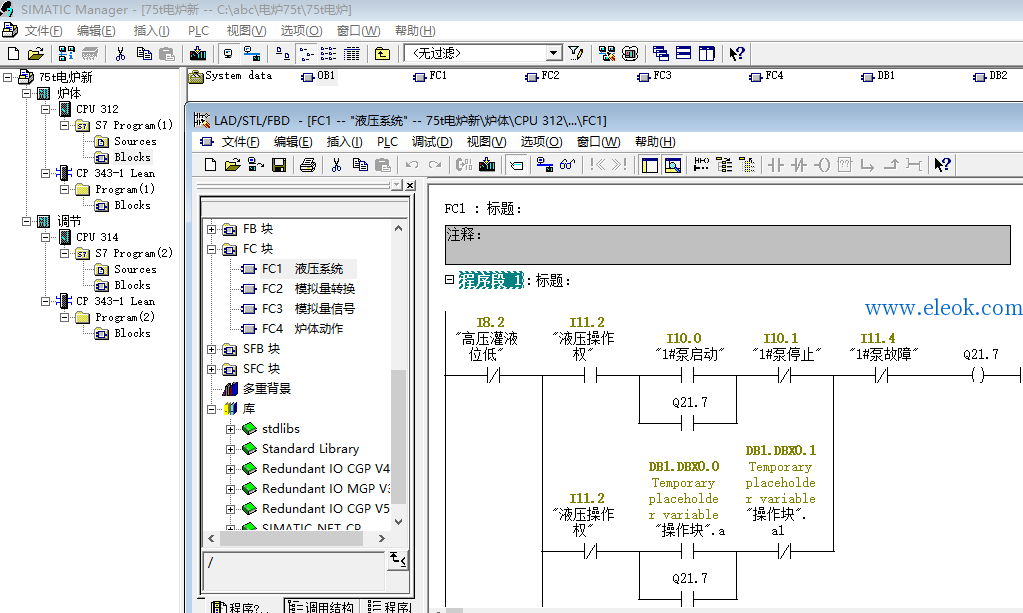1023x613 pixels.
Task: Switch to the 调用结构 tab
Action: (322, 606)
